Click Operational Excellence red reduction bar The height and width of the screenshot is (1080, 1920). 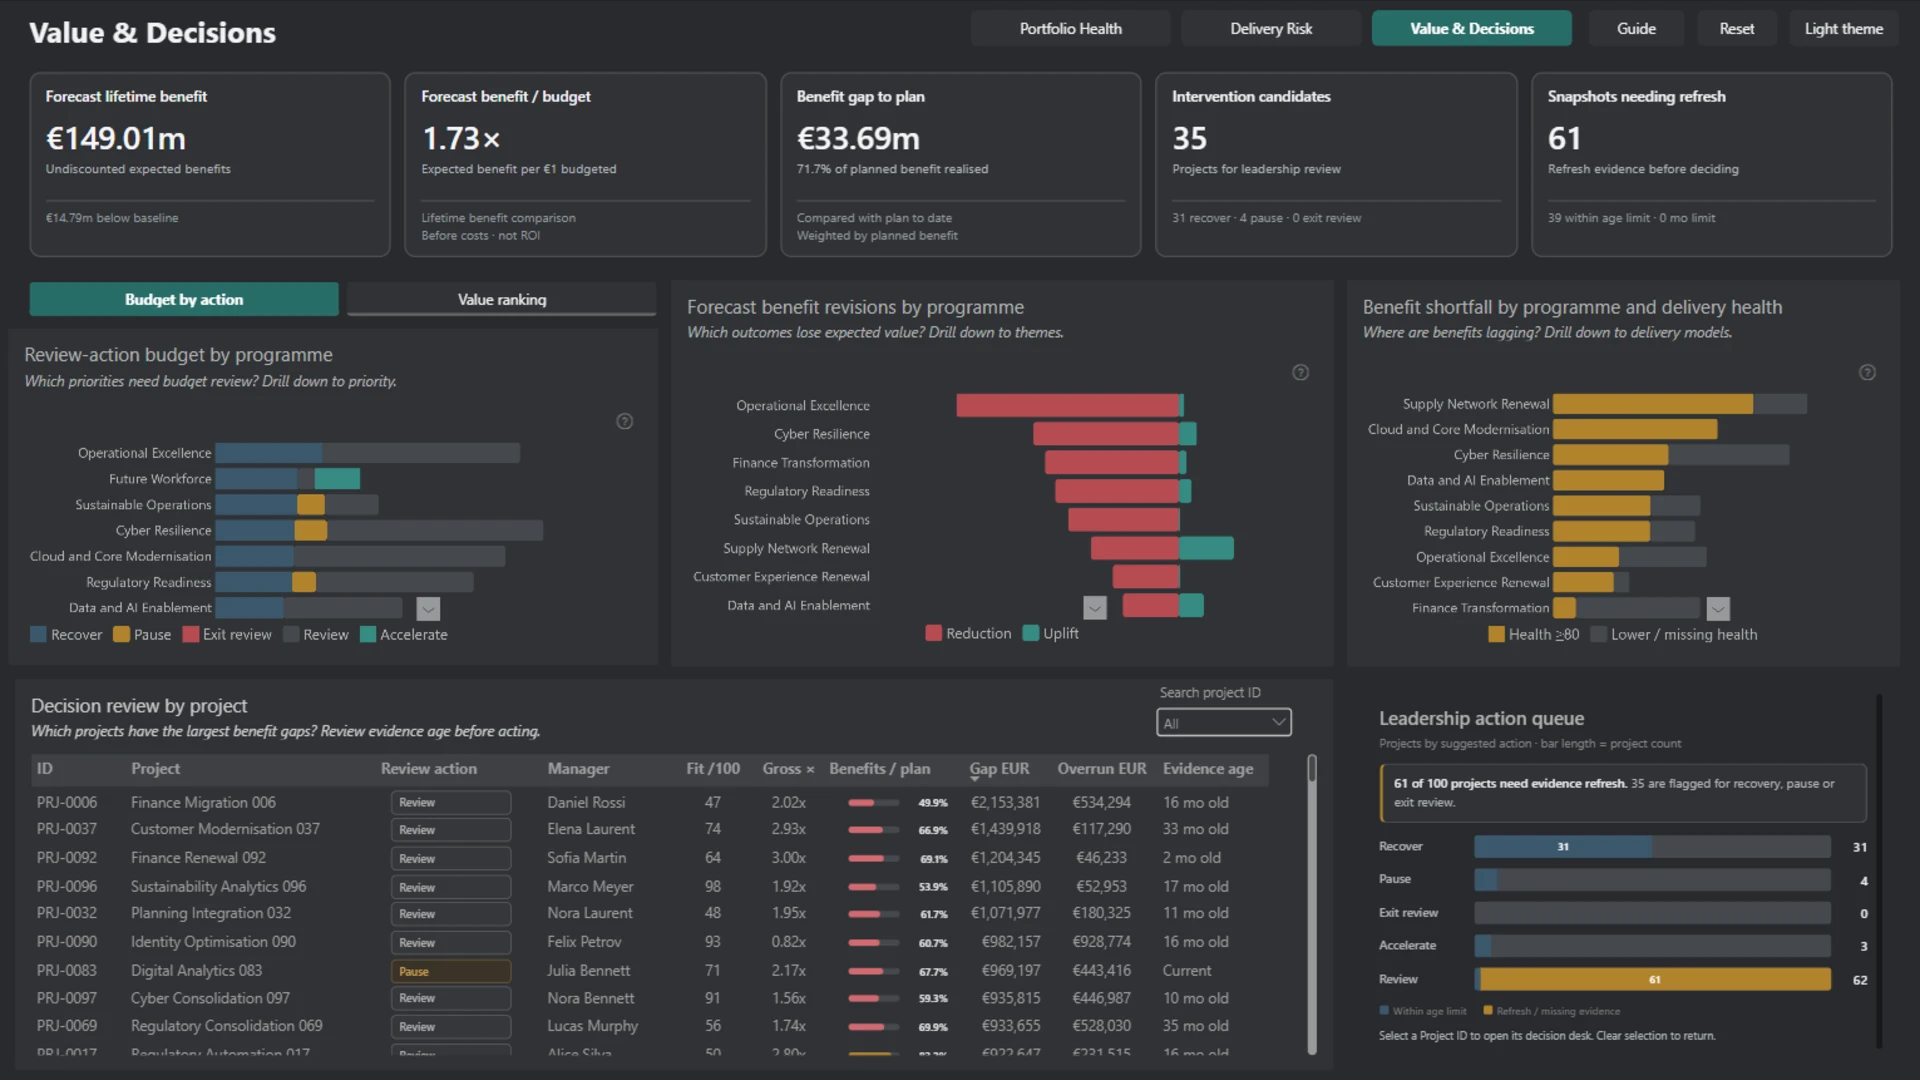tap(1068, 405)
